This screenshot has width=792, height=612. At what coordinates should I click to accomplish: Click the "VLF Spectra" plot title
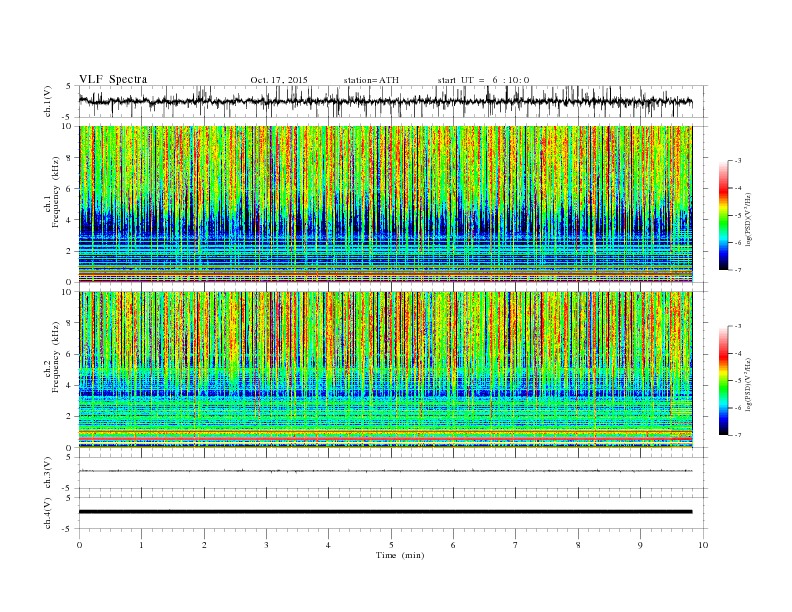pyautogui.click(x=113, y=79)
